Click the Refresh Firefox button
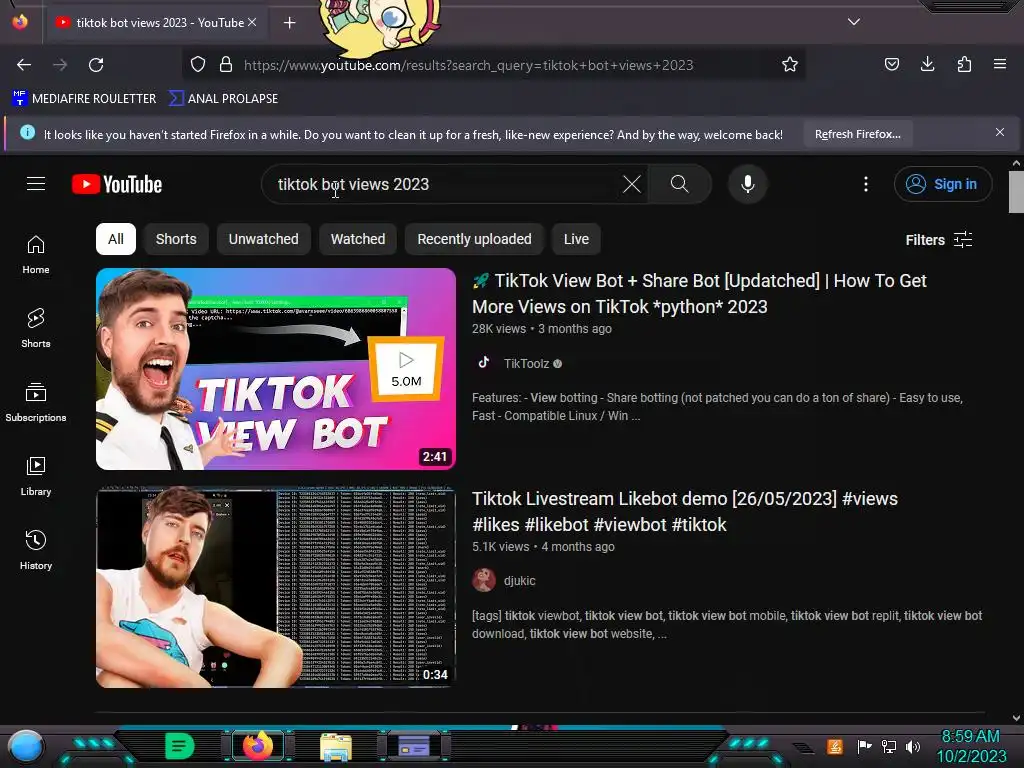The height and width of the screenshot is (768, 1024). click(857, 135)
